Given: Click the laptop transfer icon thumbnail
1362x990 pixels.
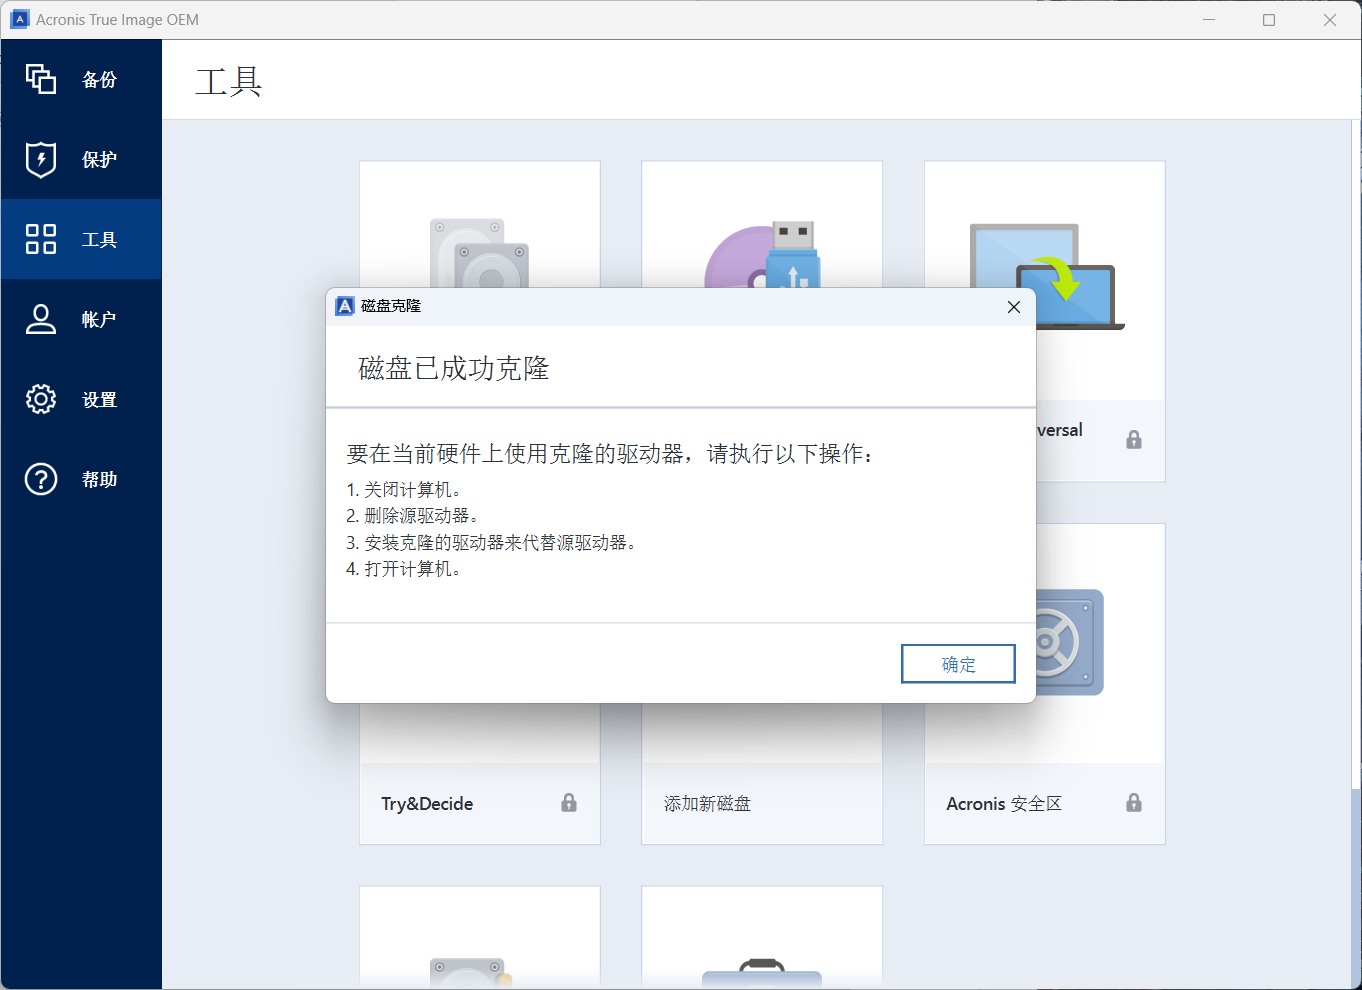Looking at the screenshot, I should (1046, 276).
